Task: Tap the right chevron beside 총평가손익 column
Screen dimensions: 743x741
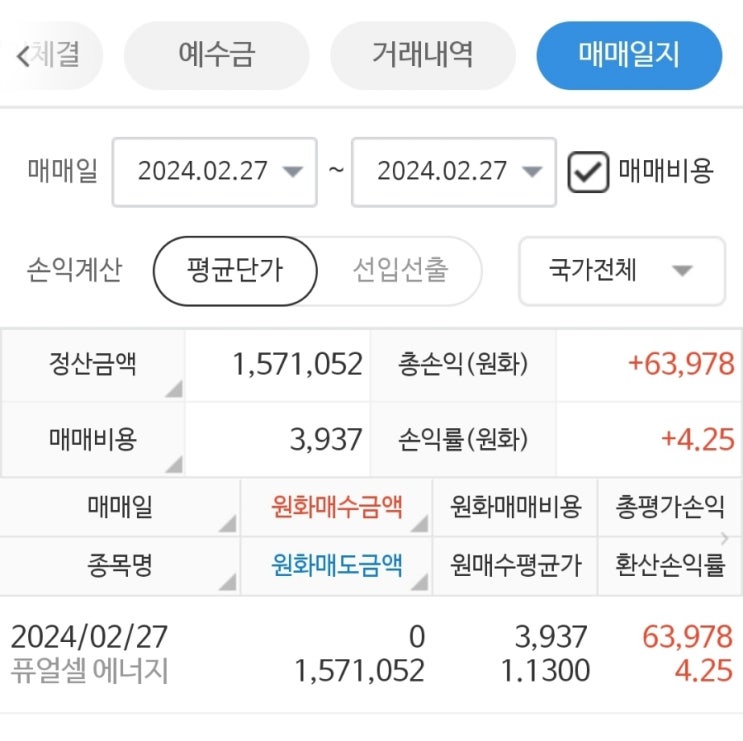Action: (725, 538)
